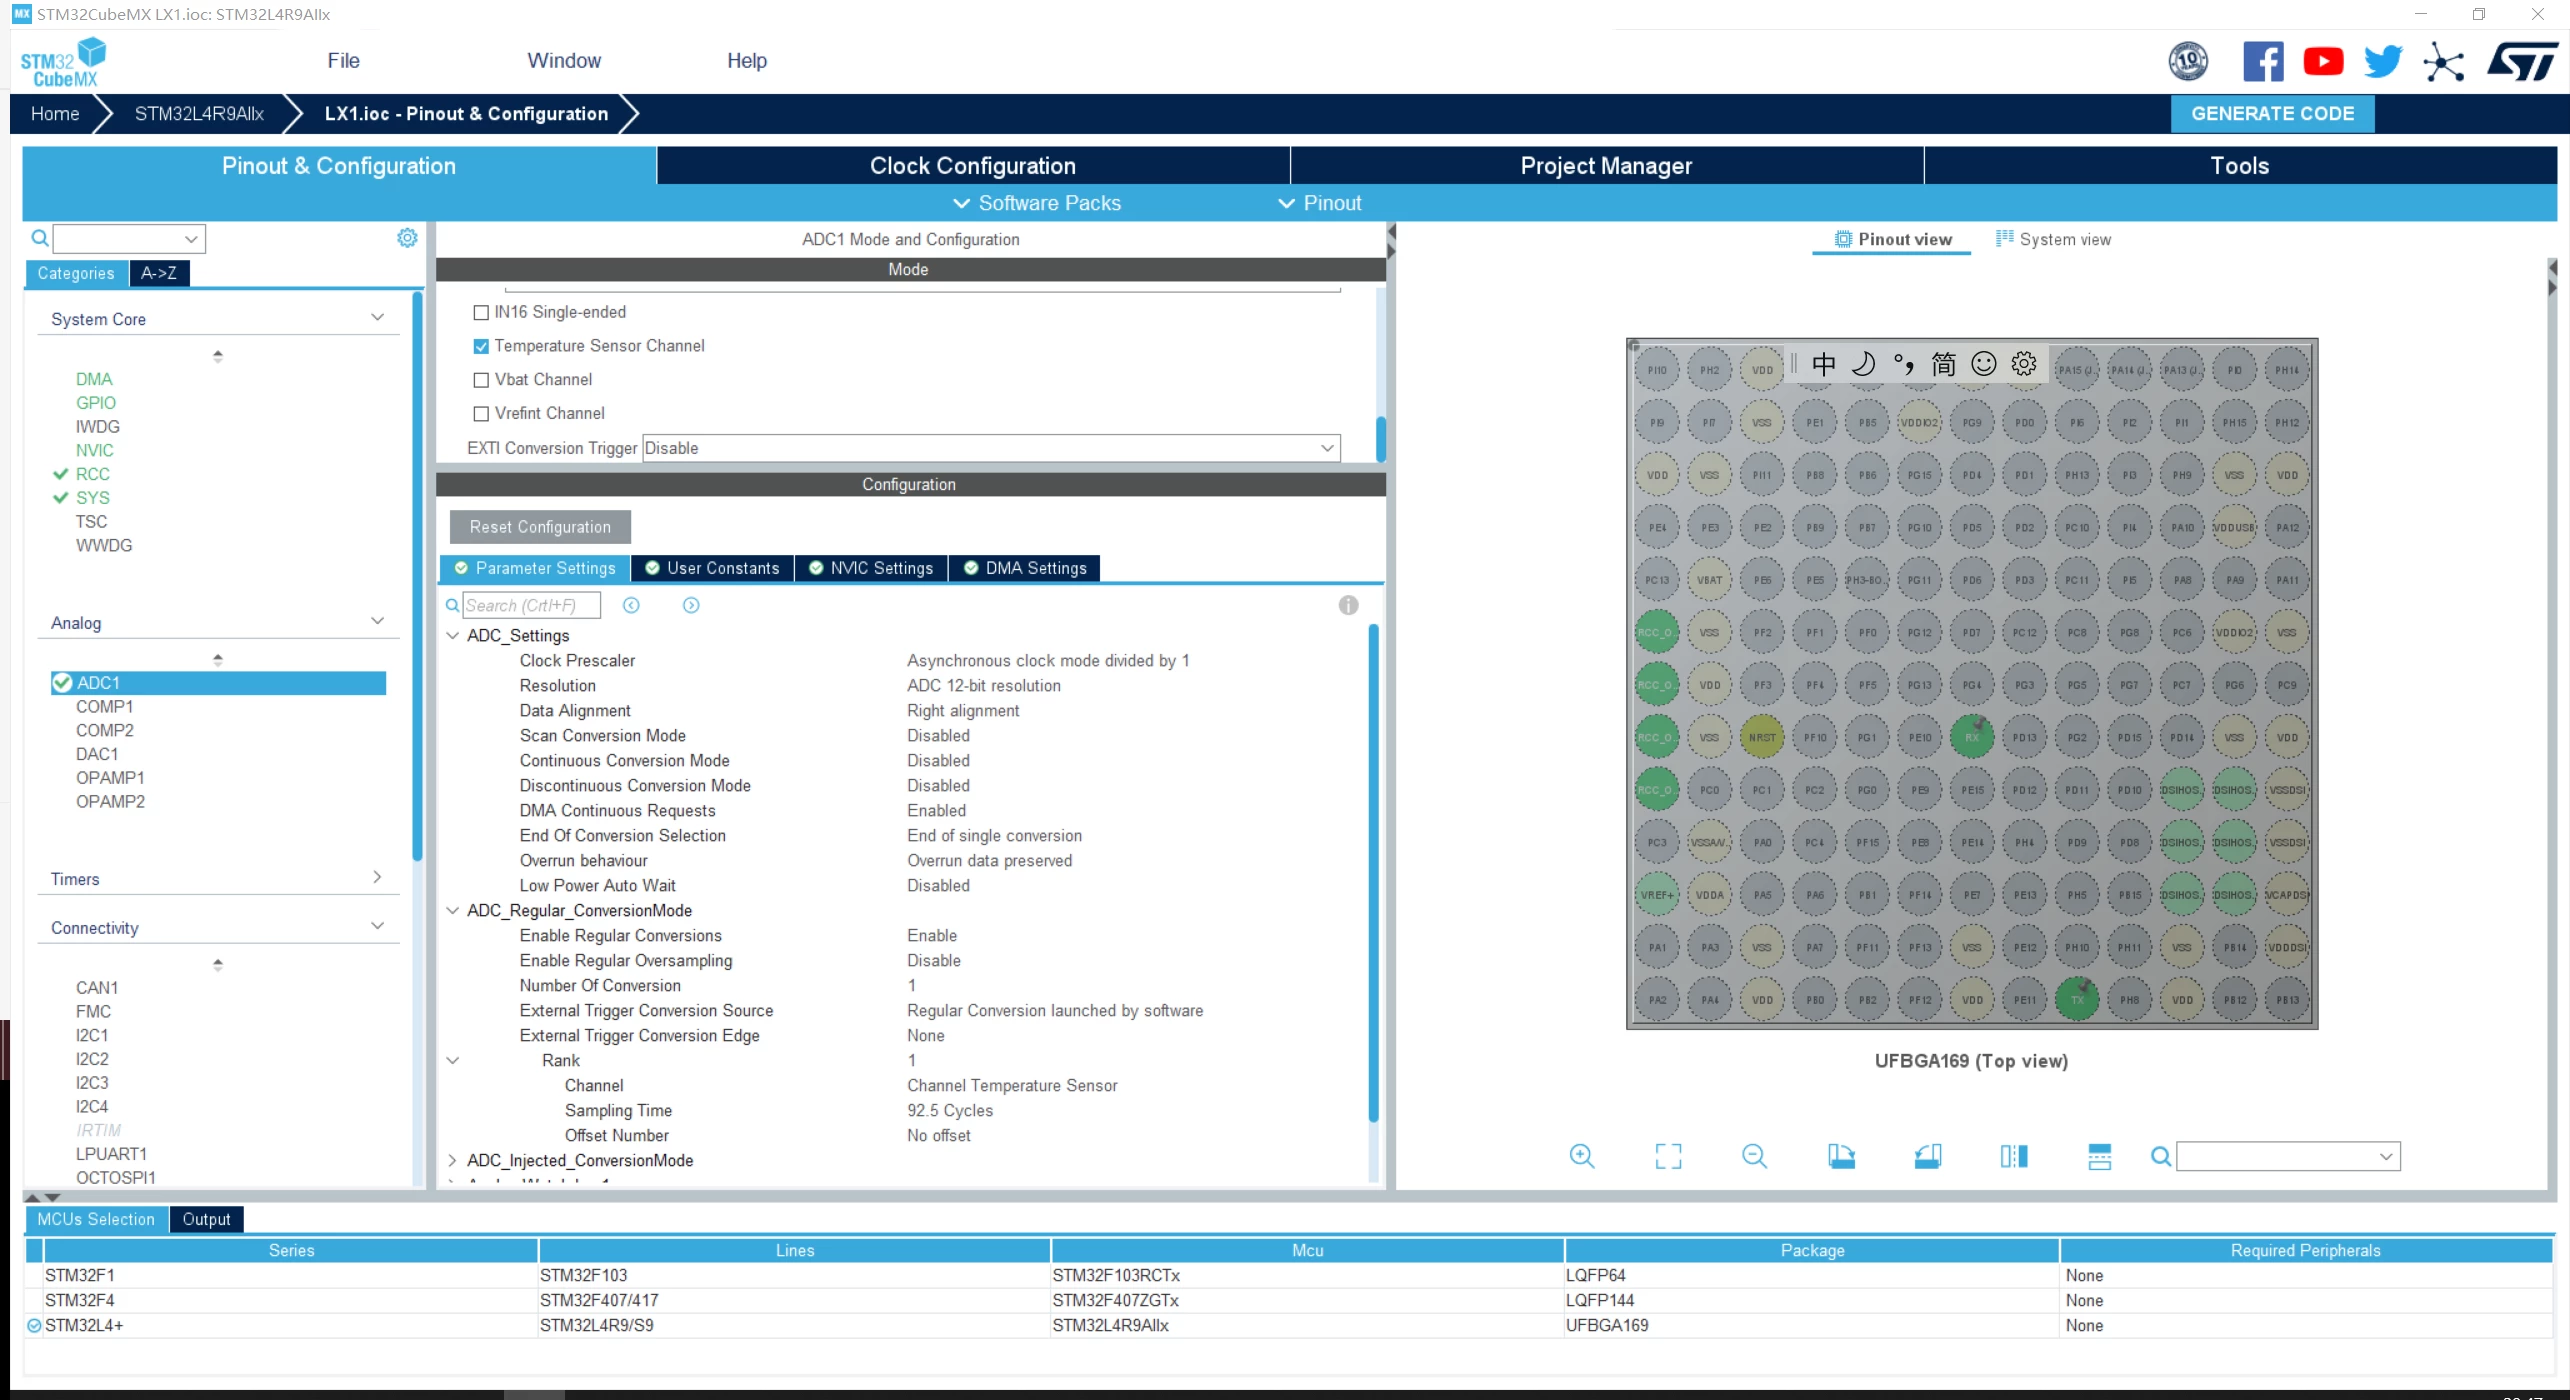The height and width of the screenshot is (1400, 2570).
Task: Click the categories settings gear icon
Action: tap(407, 238)
